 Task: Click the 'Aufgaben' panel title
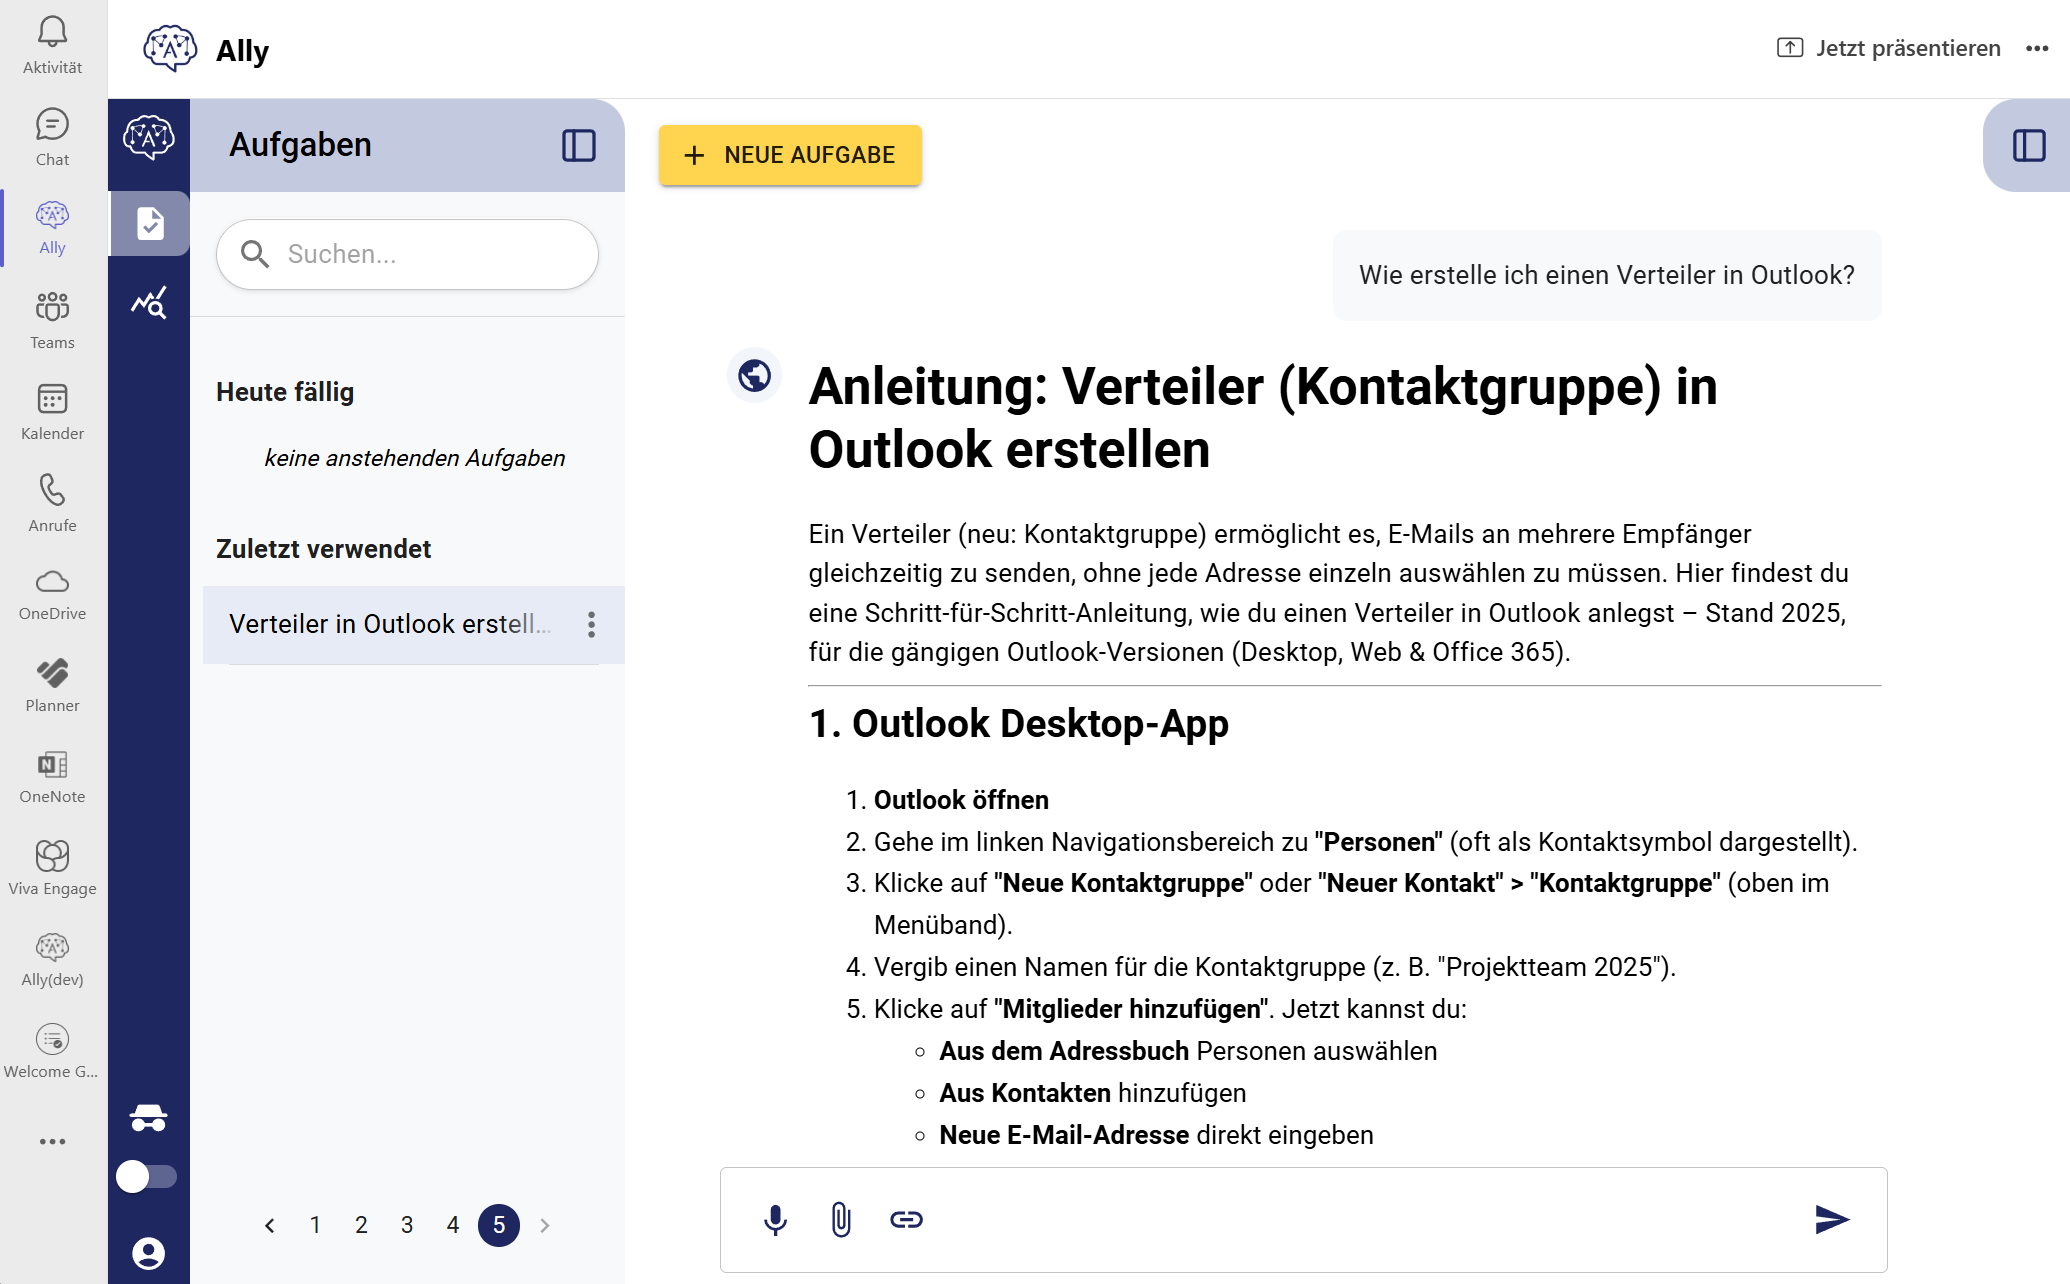tap(300, 145)
